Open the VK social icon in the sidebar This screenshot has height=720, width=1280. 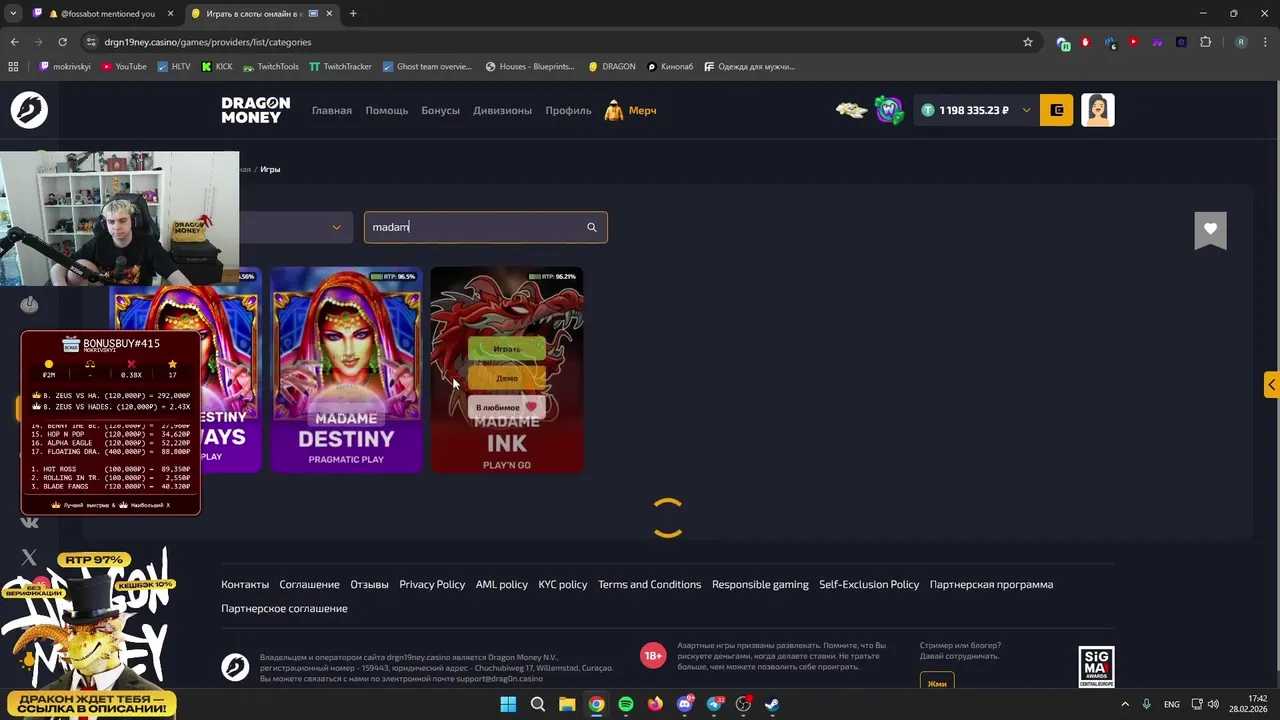click(29, 521)
